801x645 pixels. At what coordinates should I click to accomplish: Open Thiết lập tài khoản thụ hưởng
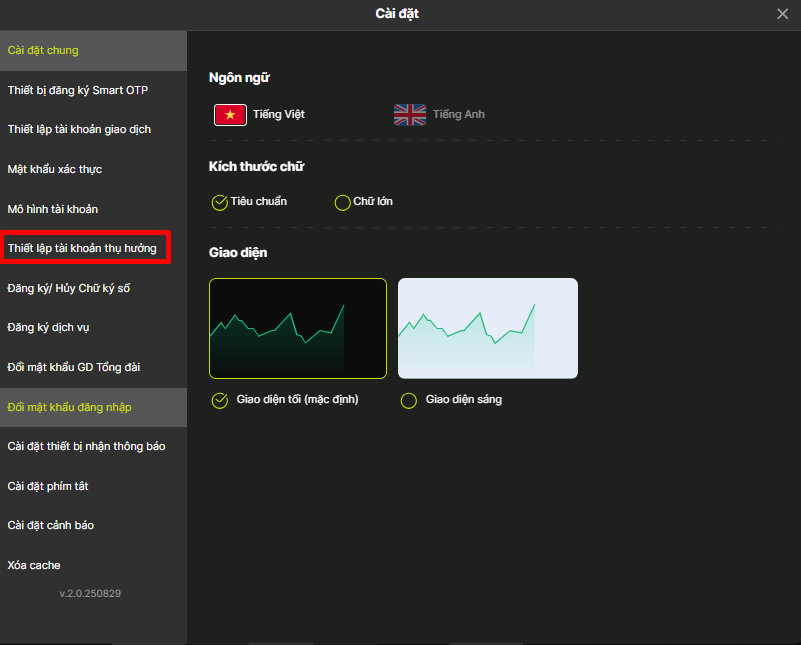[x=82, y=248]
